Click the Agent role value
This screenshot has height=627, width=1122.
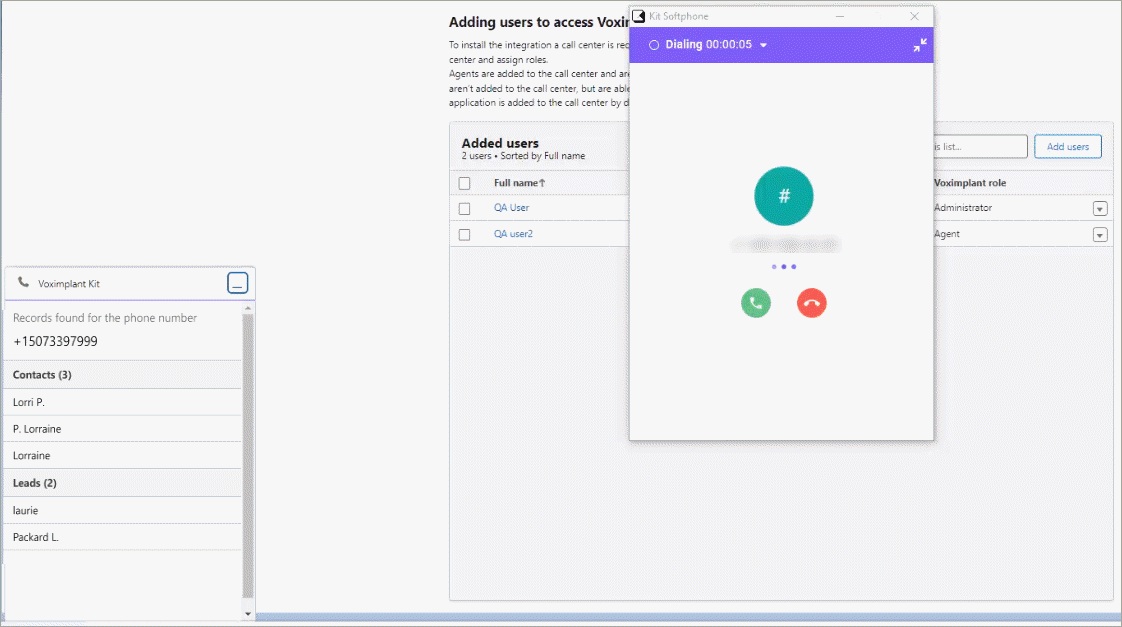pos(947,234)
